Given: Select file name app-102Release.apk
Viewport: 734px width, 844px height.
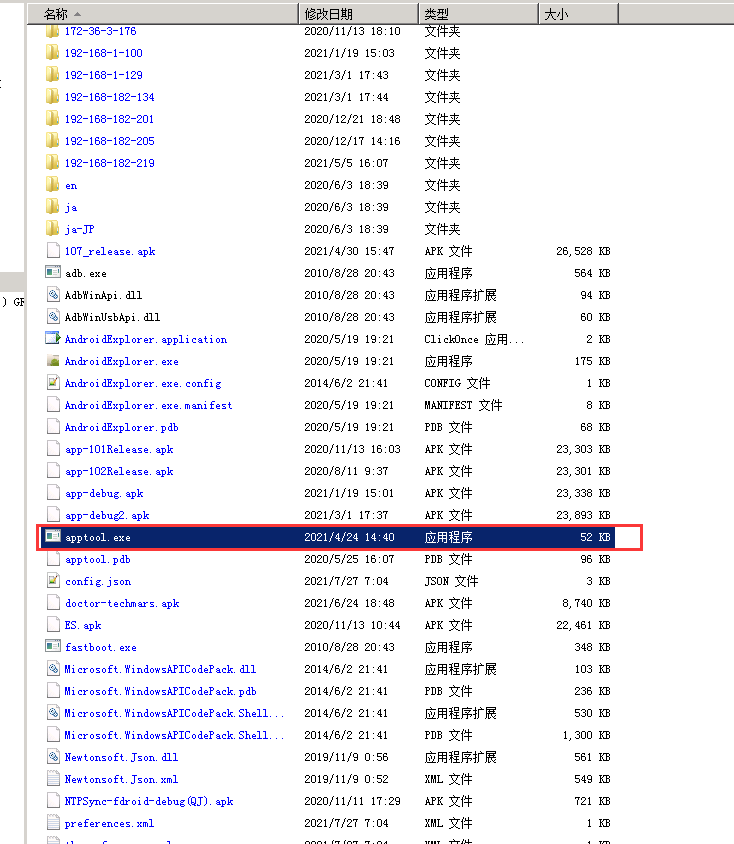Looking at the screenshot, I should [119, 472].
